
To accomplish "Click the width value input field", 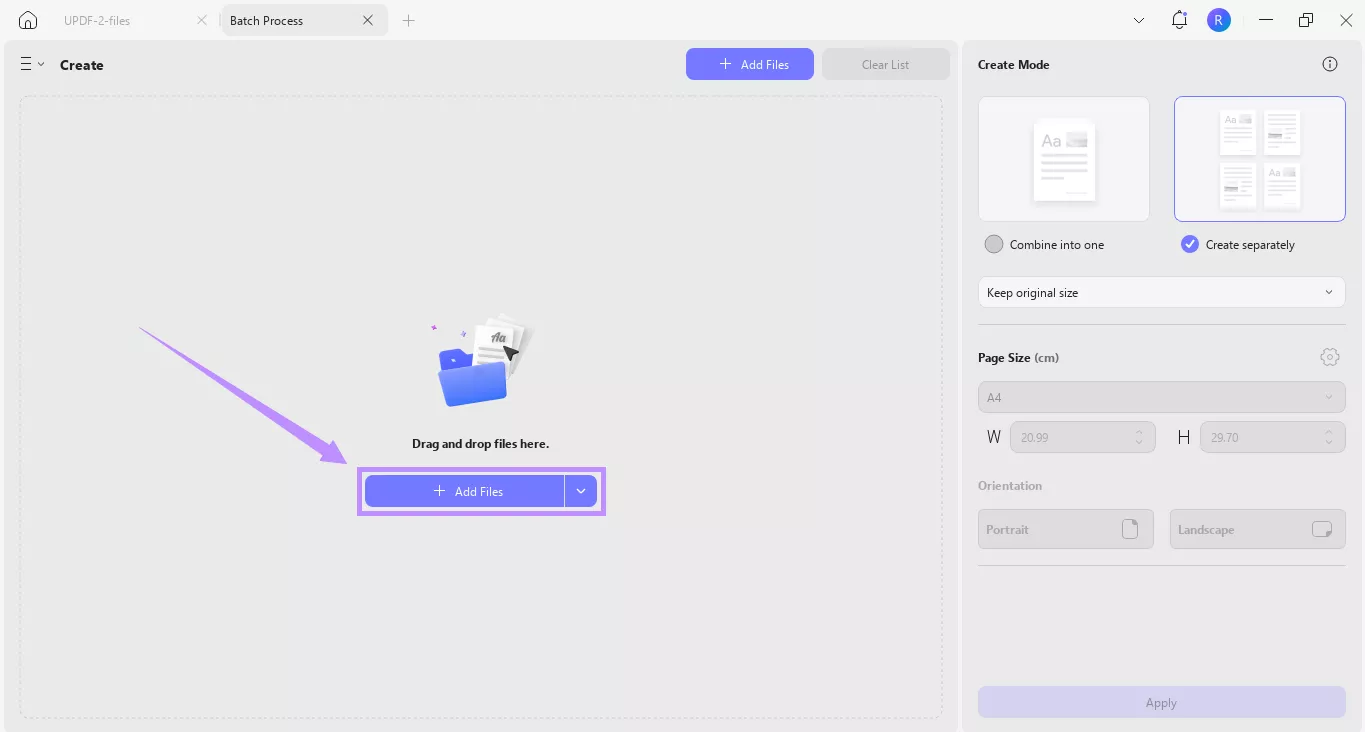I will tap(1075, 436).
